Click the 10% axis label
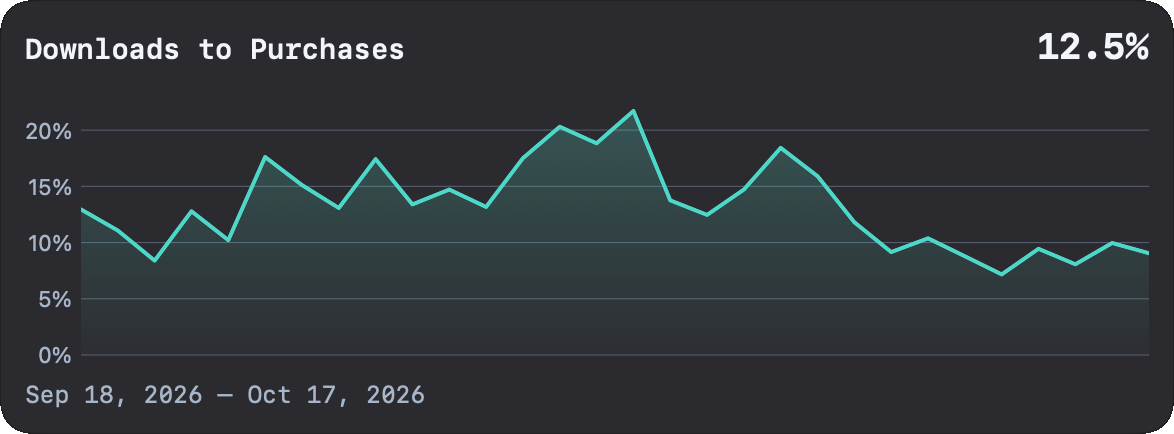 click(x=49, y=243)
